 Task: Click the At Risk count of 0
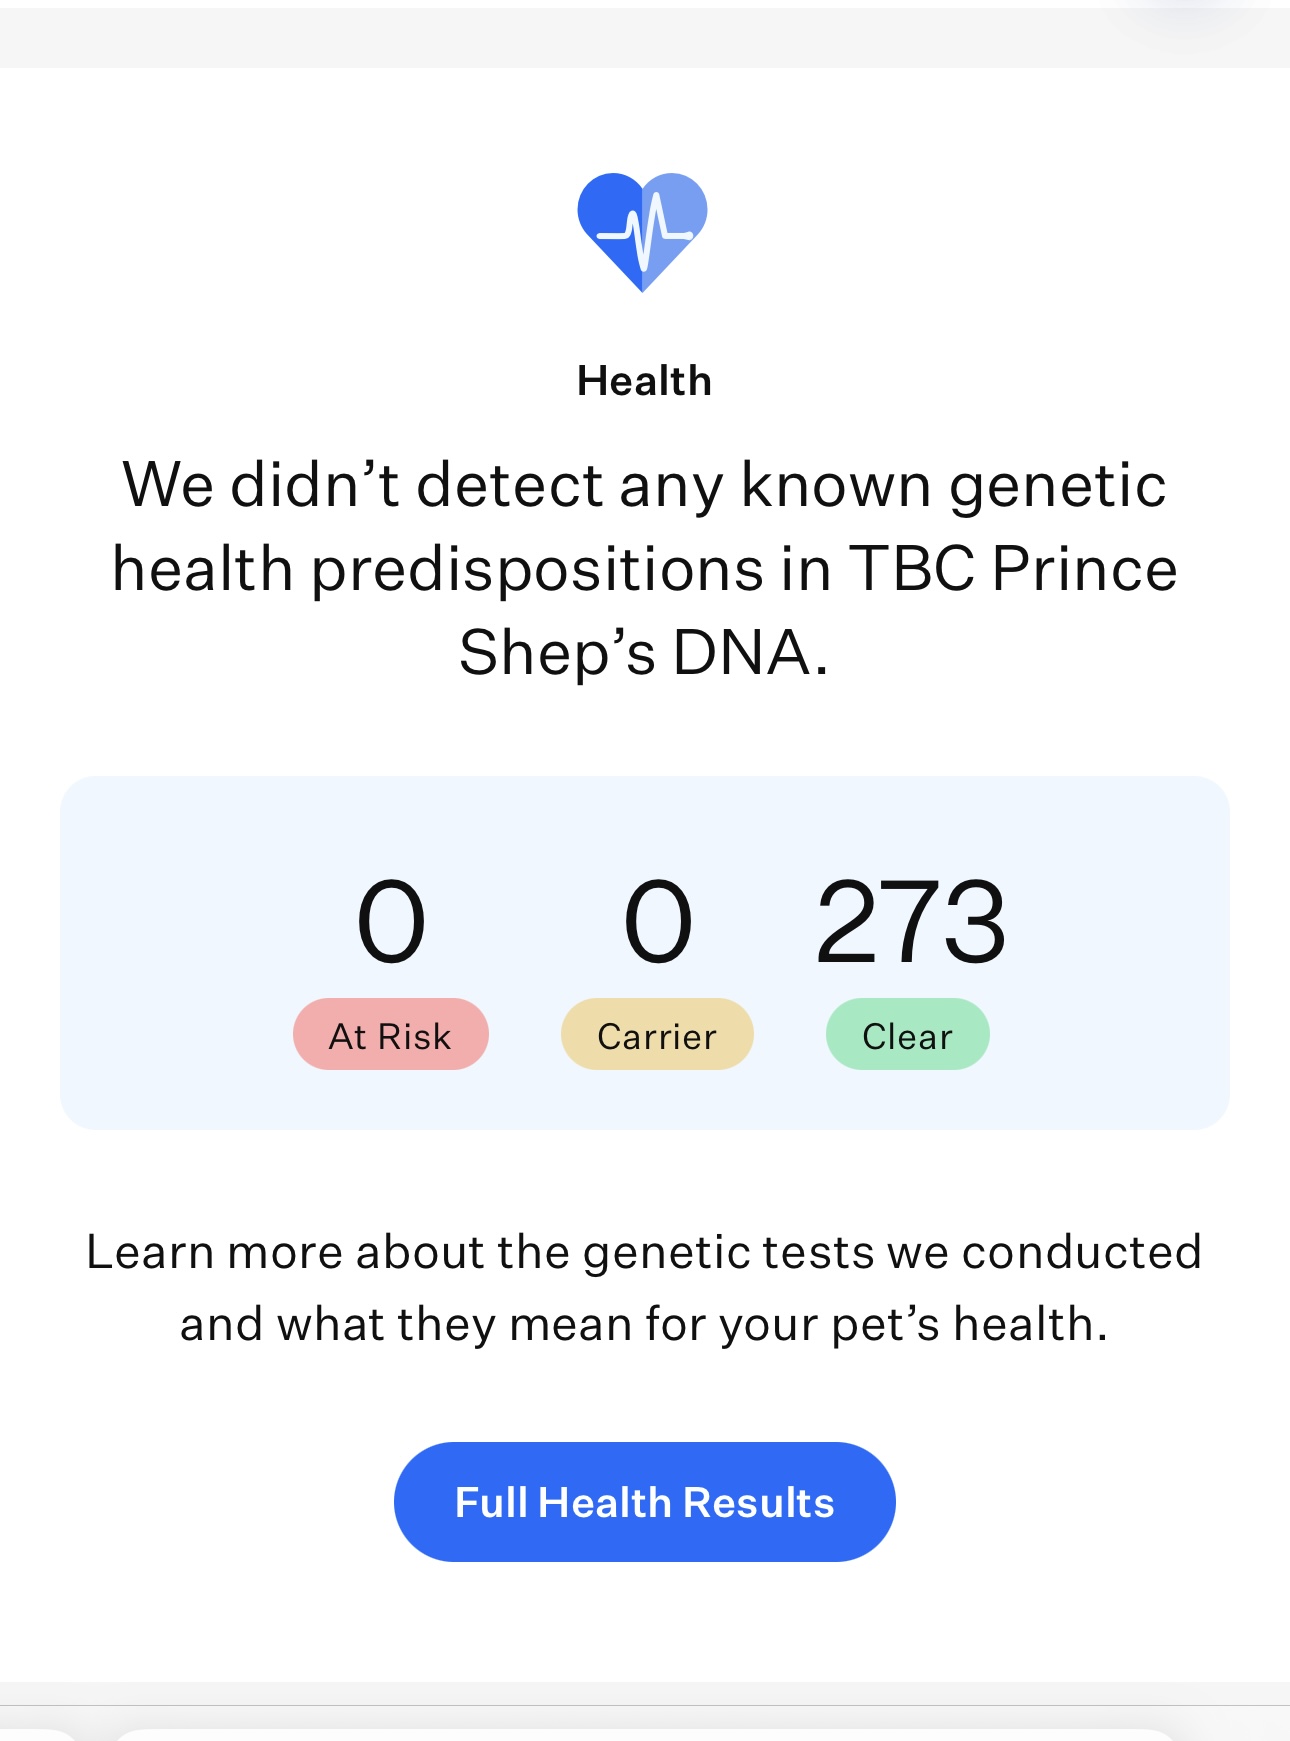391,922
